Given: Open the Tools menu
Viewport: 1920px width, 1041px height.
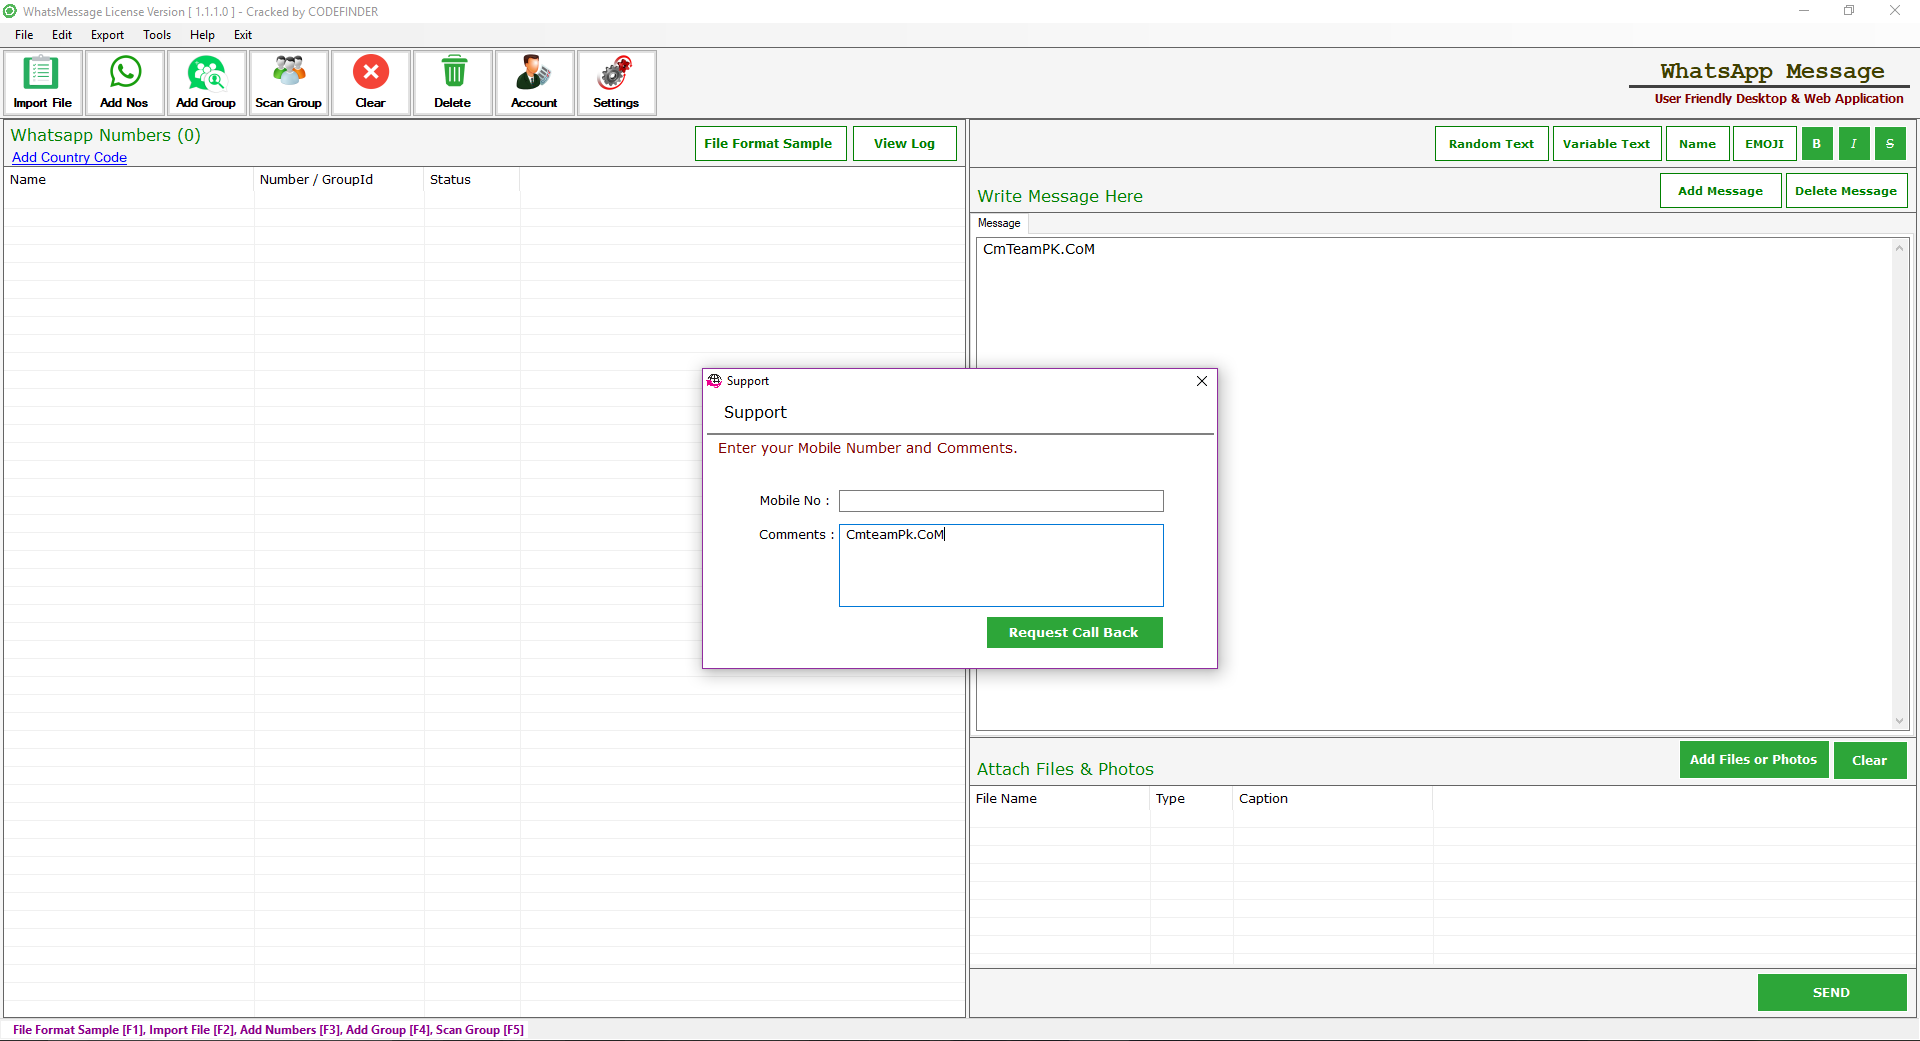Looking at the screenshot, I should (x=157, y=35).
